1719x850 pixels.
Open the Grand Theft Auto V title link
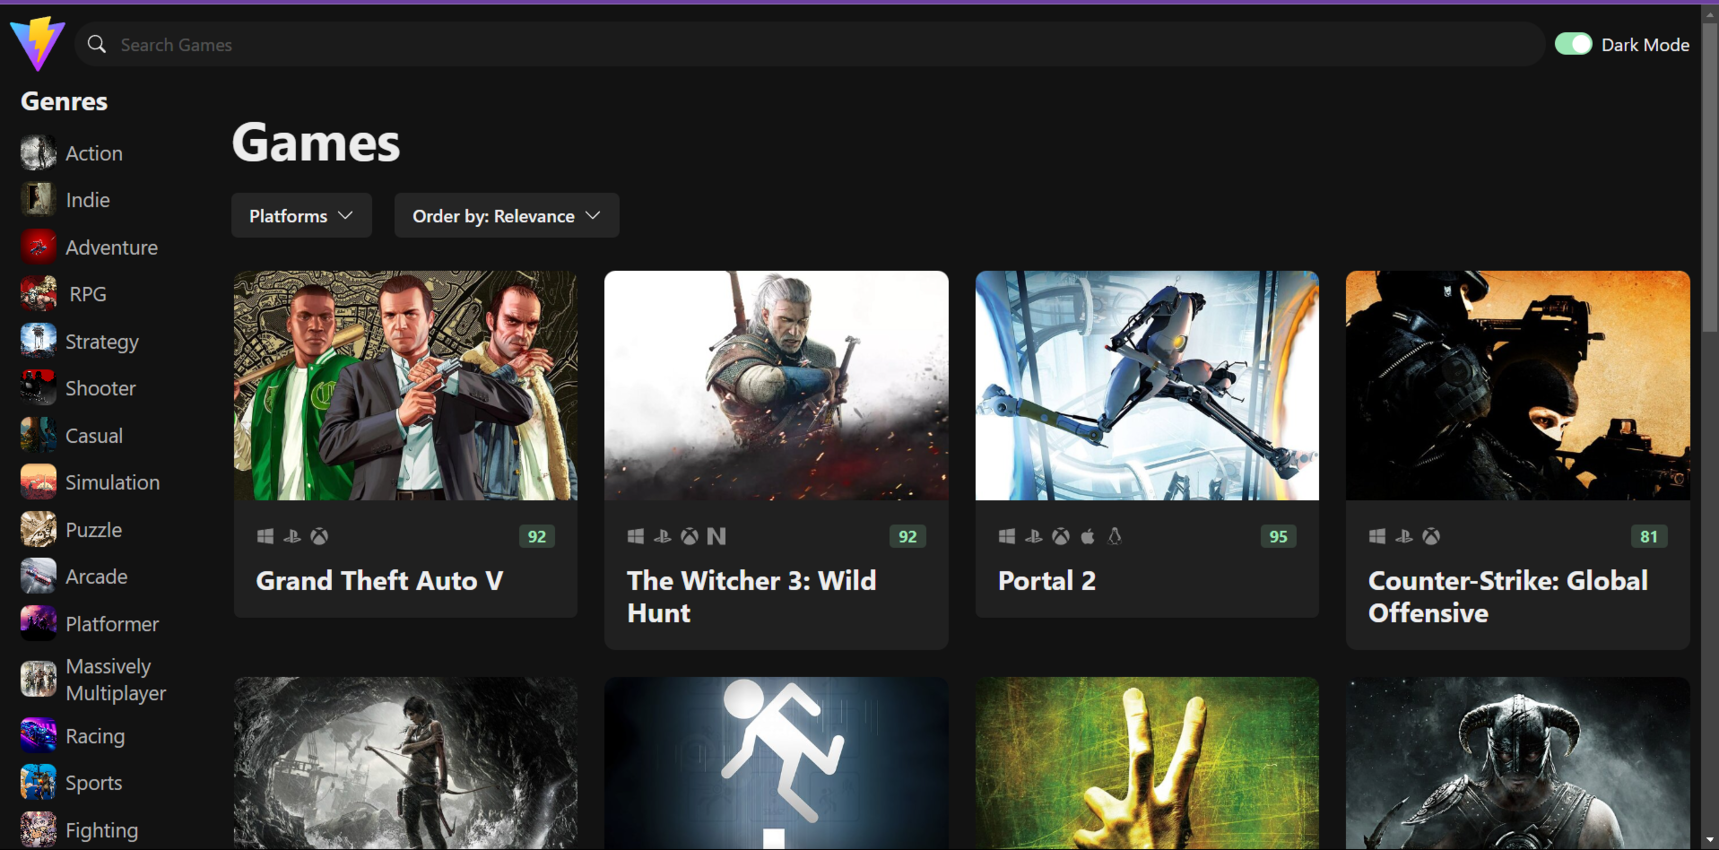click(379, 581)
